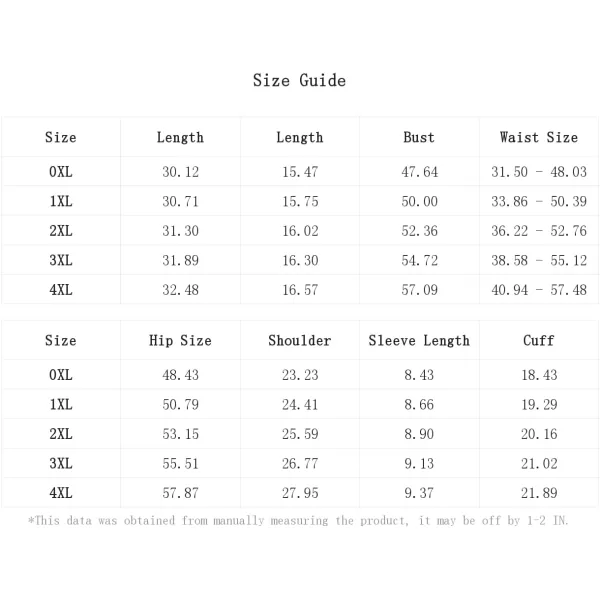Click the Shoulder column header
The image size is (600, 600).
(x=300, y=341)
